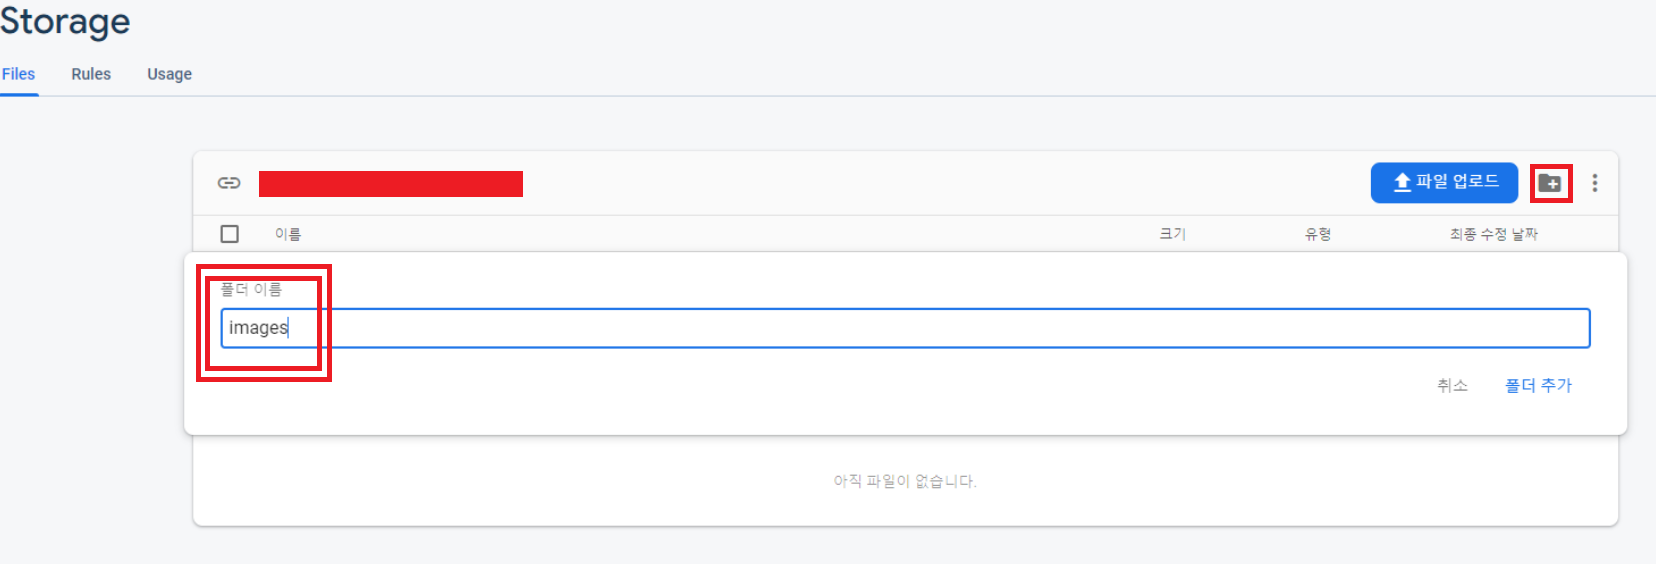Click the 최종 수정 날짜 column header
Viewport: 1656px width, 564px height.
point(1493,234)
